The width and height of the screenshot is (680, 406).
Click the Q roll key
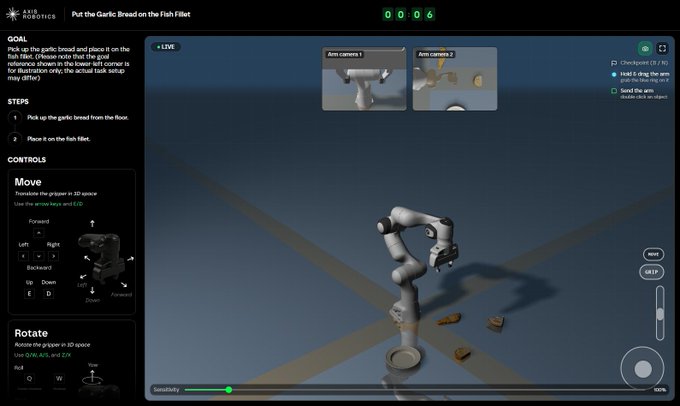(x=29, y=378)
